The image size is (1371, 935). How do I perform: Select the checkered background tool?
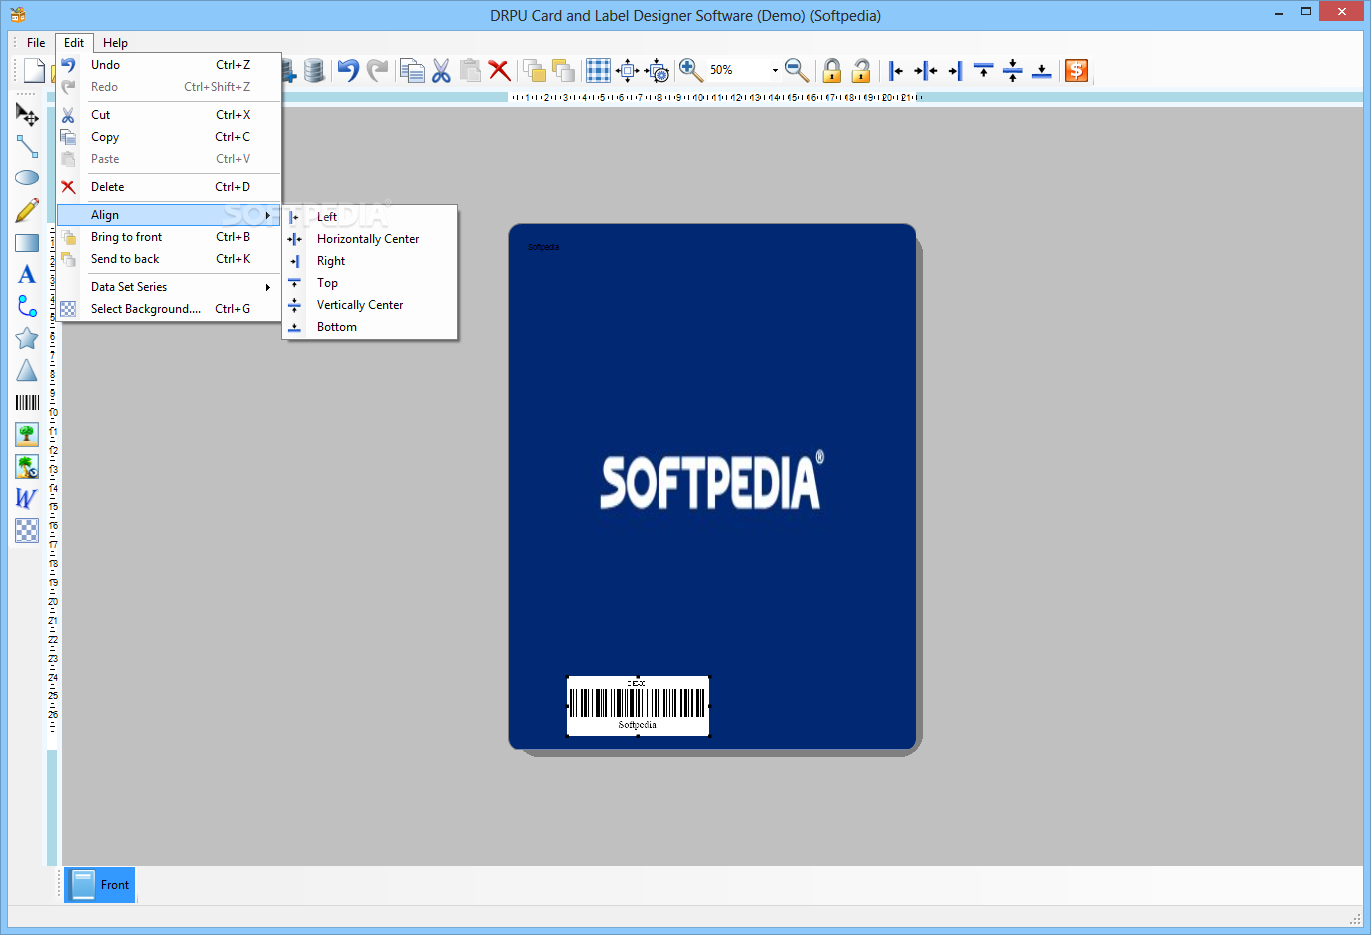pyautogui.click(x=27, y=530)
